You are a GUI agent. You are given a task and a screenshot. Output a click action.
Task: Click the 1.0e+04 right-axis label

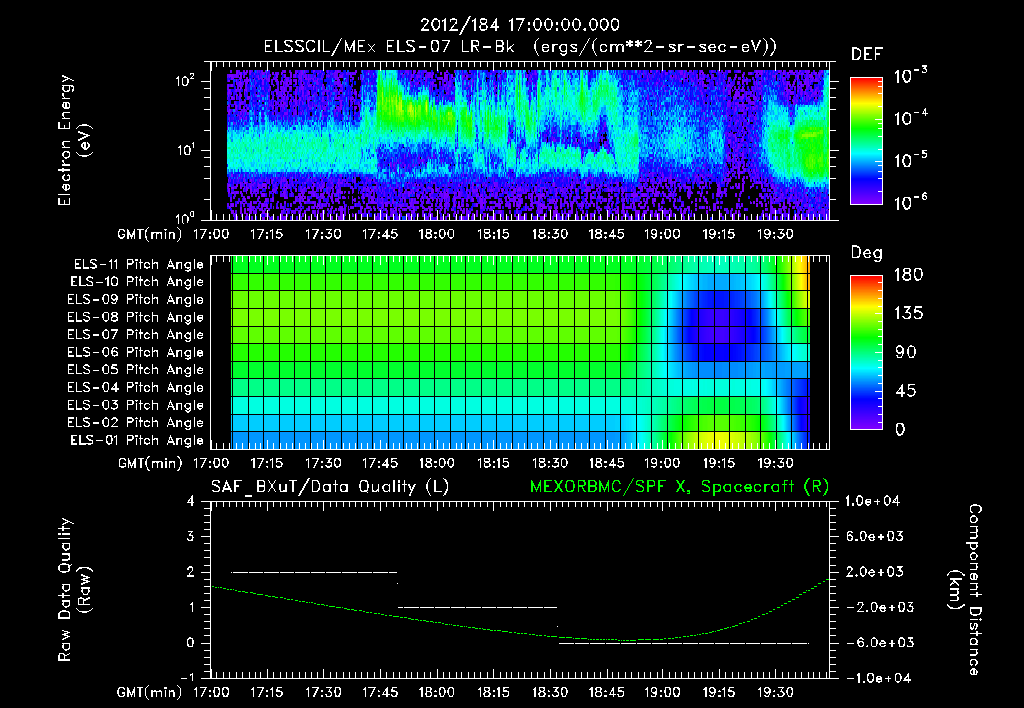tap(872, 501)
